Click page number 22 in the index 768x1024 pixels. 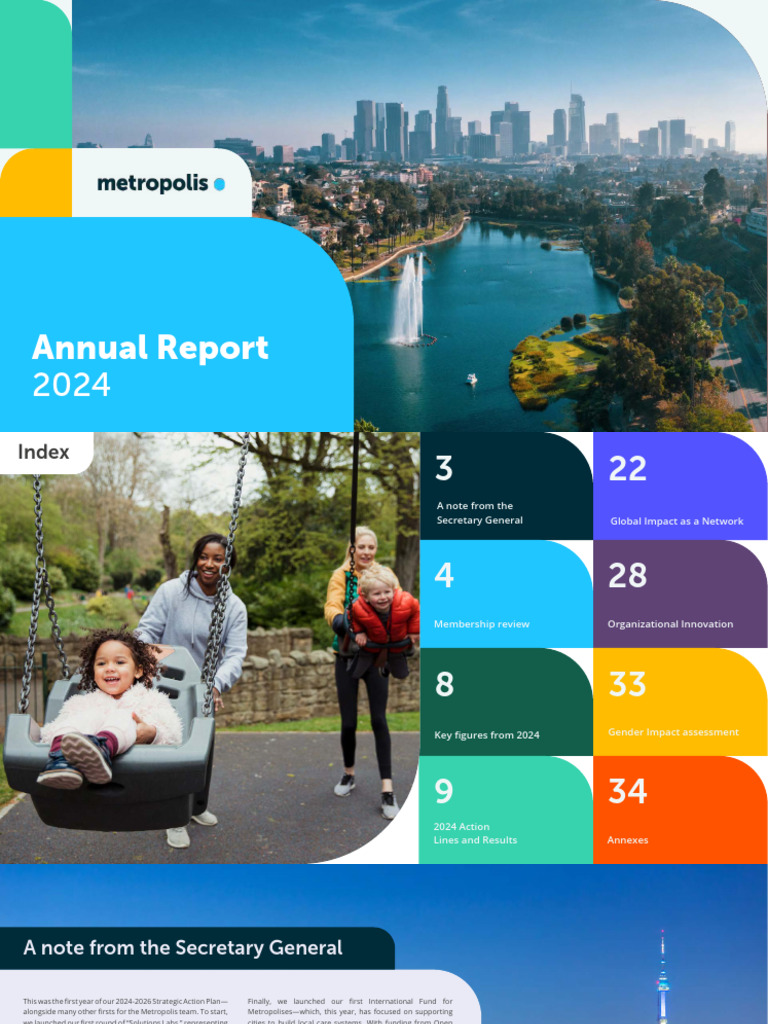click(x=628, y=468)
